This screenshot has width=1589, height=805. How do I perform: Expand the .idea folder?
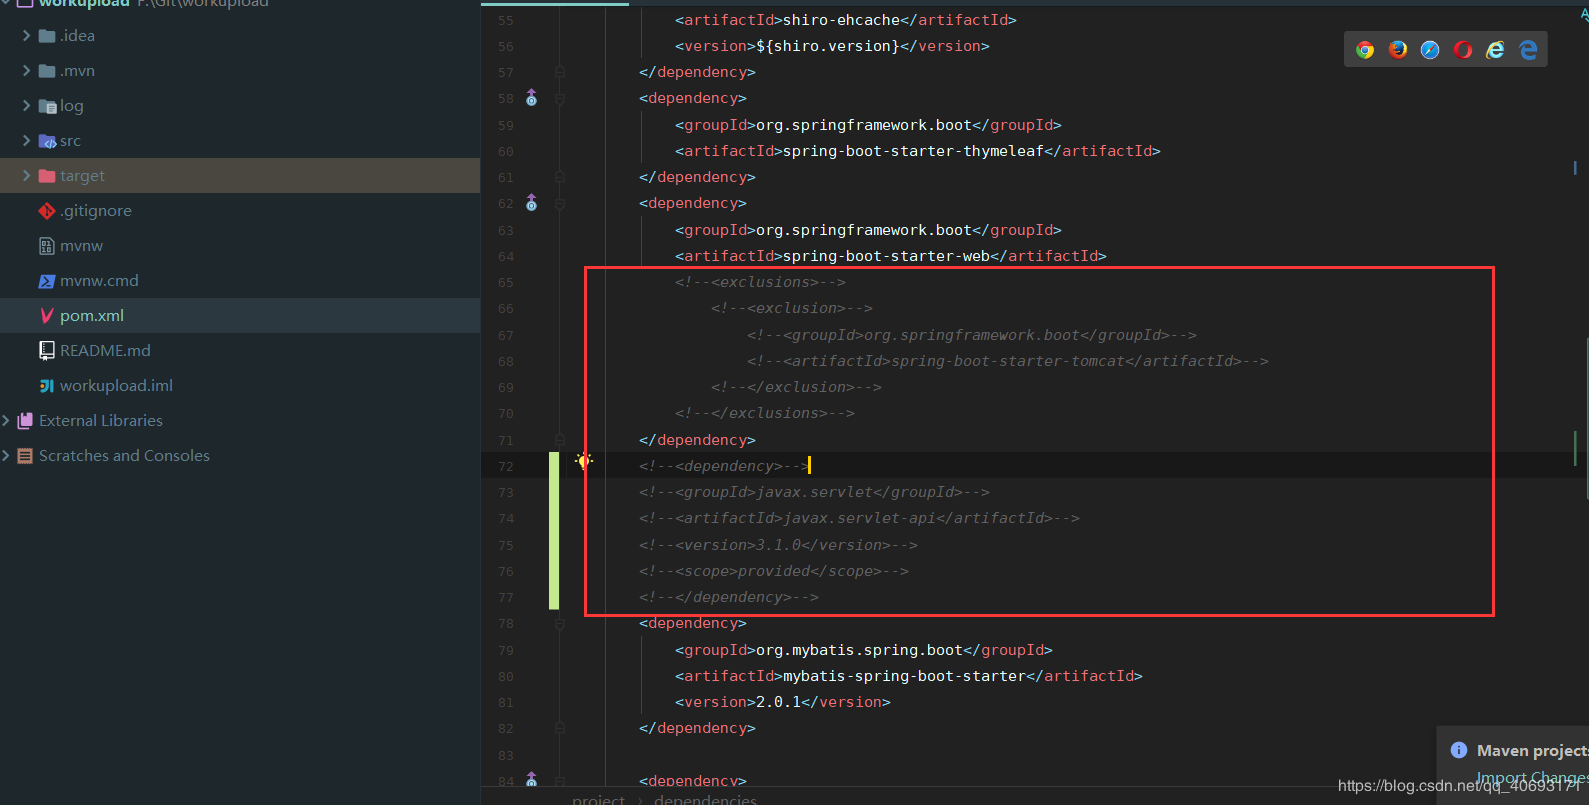(26, 36)
